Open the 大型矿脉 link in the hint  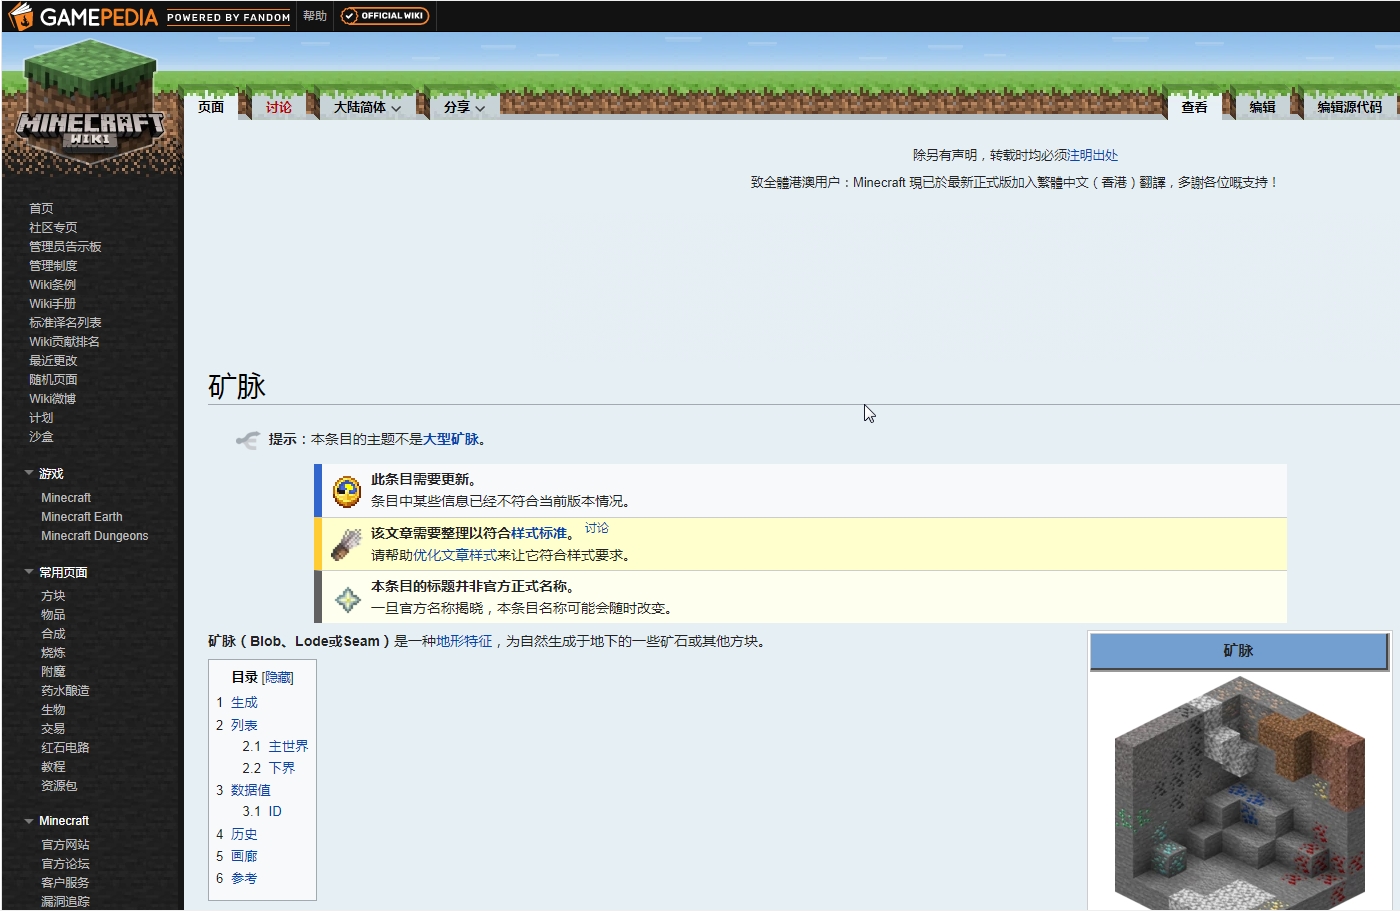tap(451, 439)
